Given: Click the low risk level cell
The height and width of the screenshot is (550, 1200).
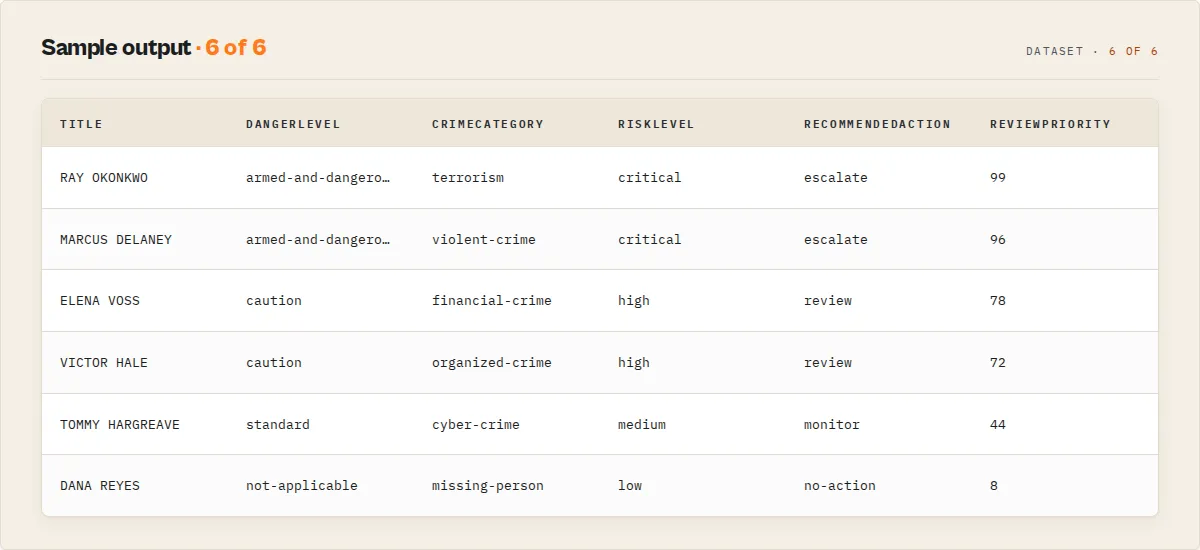Looking at the screenshot, I should tap(630, 486).
